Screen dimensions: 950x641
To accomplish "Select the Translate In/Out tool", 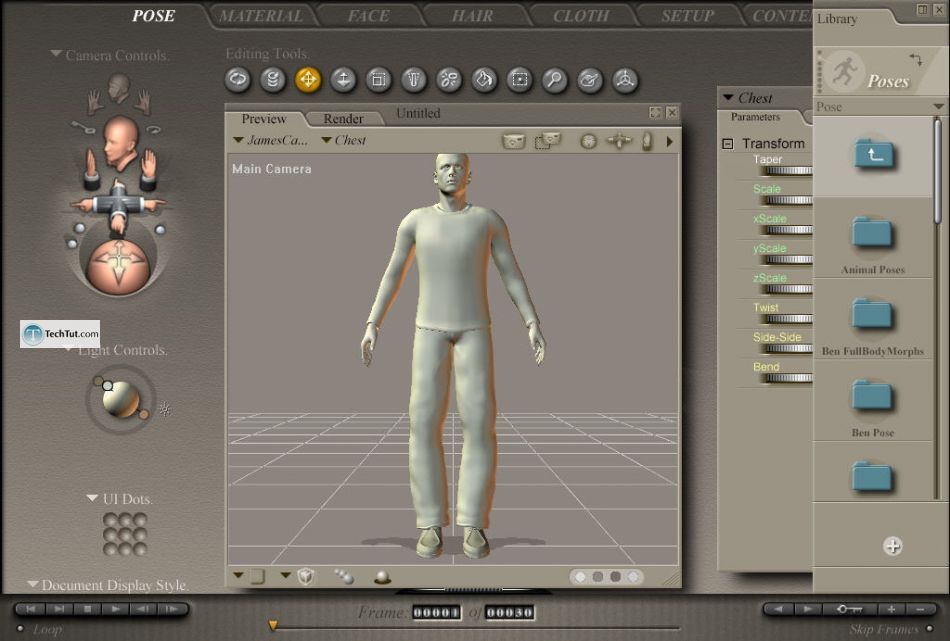I will (x=343, y=80).
